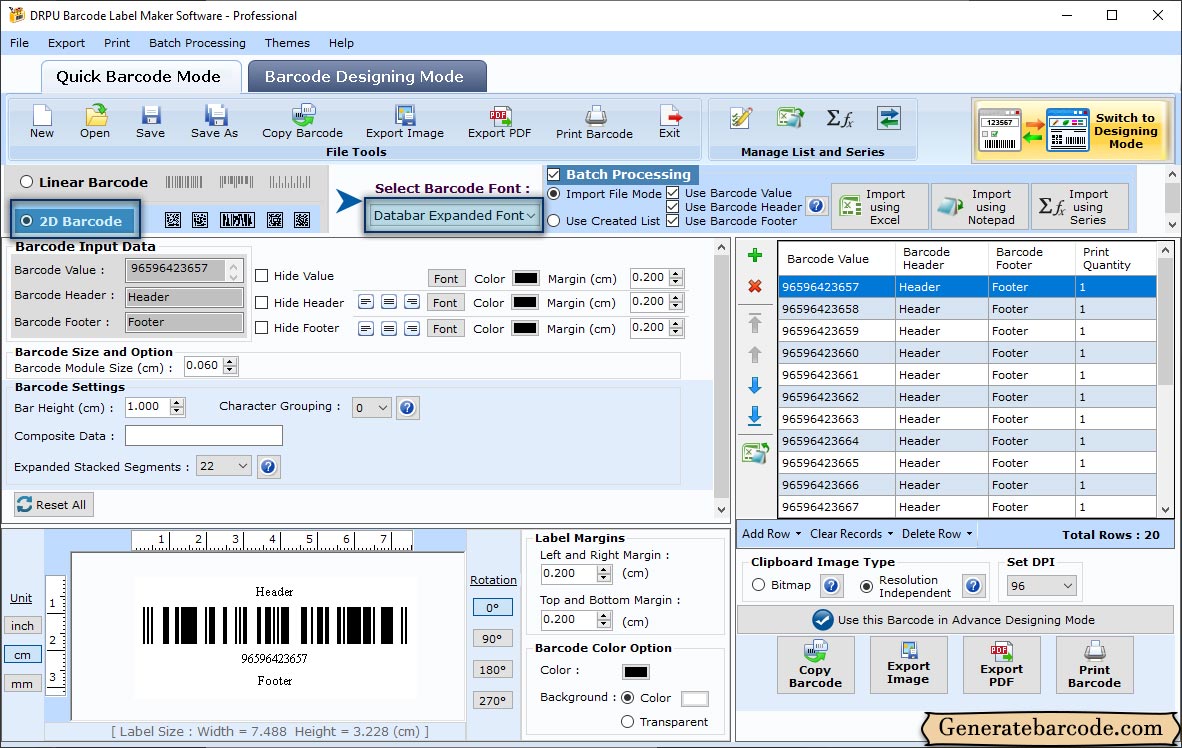The image size is (1182, 748).
Task: Click the white background color swatch
Action: point(694,698)
